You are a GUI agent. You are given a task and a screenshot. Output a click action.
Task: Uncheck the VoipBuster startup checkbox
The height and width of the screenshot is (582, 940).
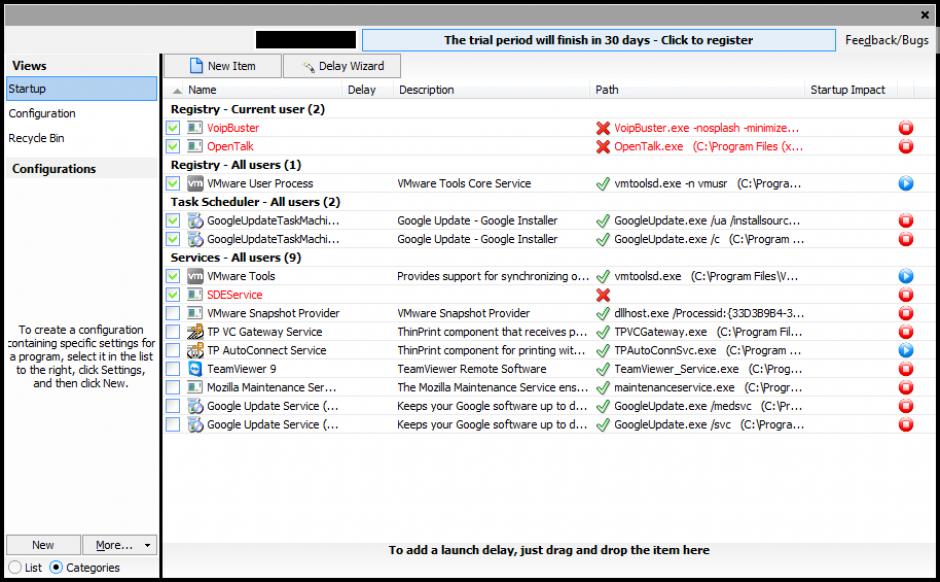[173, 128]
